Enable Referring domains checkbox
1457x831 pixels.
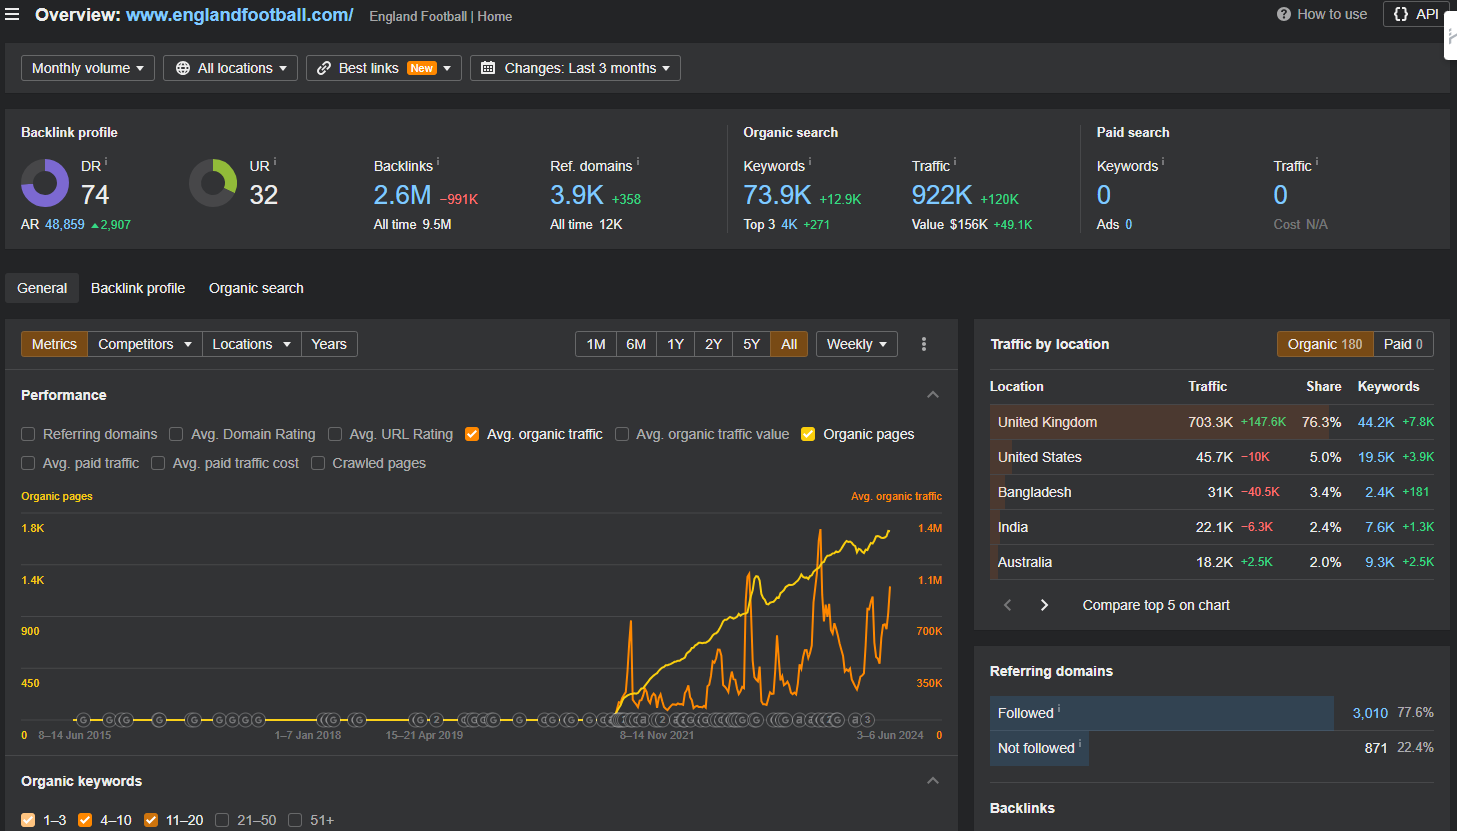click(28, 434)
